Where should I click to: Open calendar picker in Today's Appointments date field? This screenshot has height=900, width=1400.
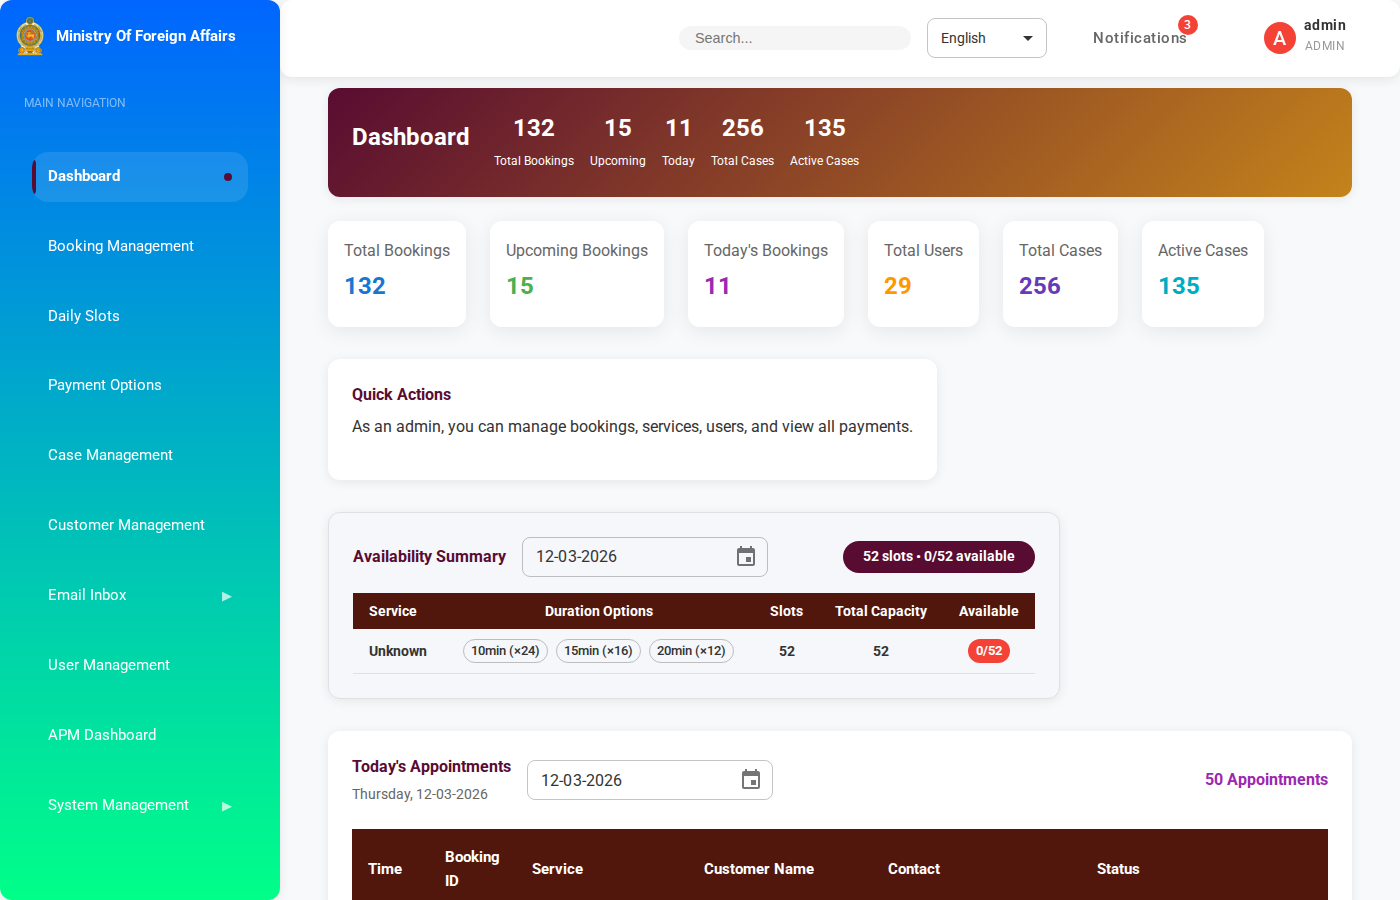pos(751,780)
